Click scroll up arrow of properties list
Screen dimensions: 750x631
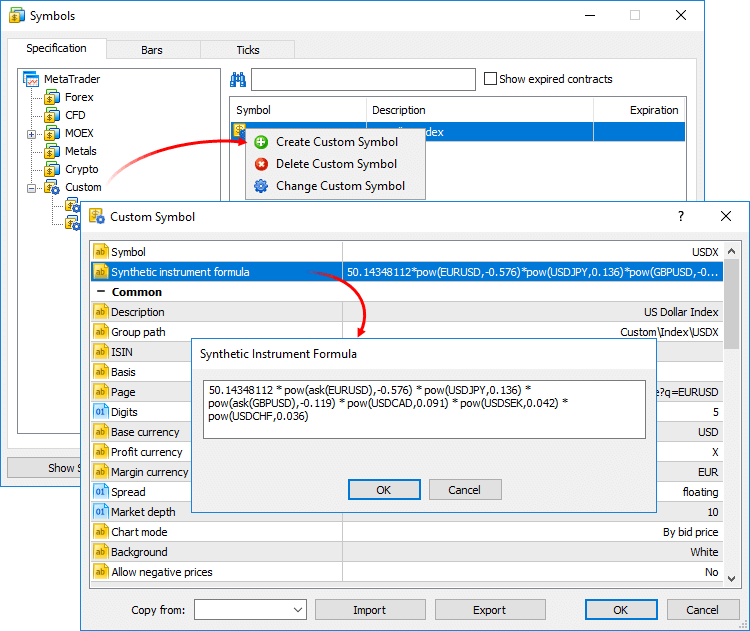click(731, 251)
